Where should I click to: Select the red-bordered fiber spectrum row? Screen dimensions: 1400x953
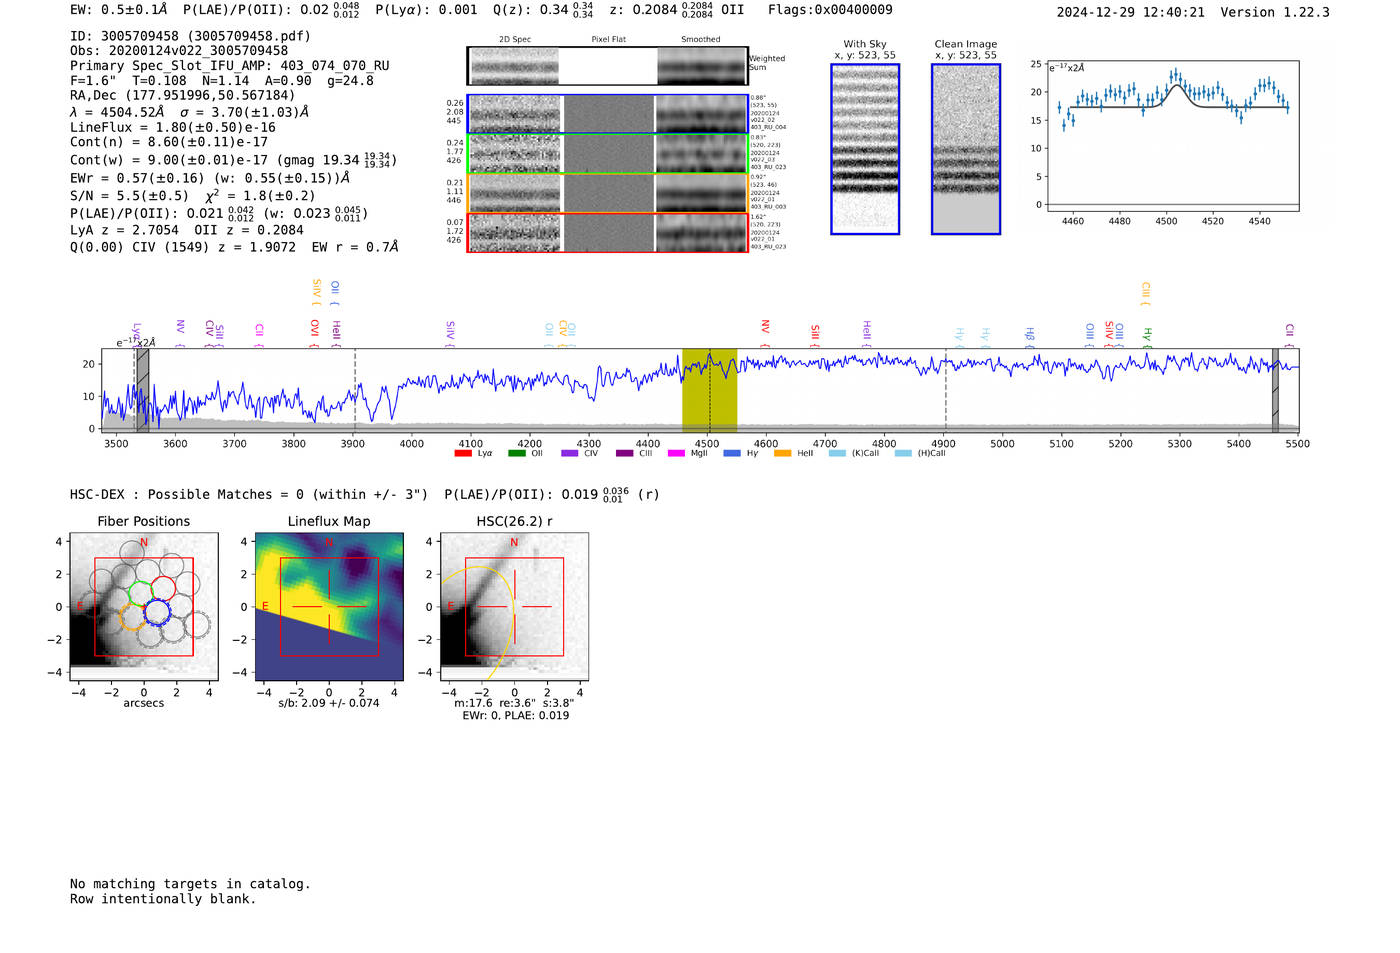607,232
